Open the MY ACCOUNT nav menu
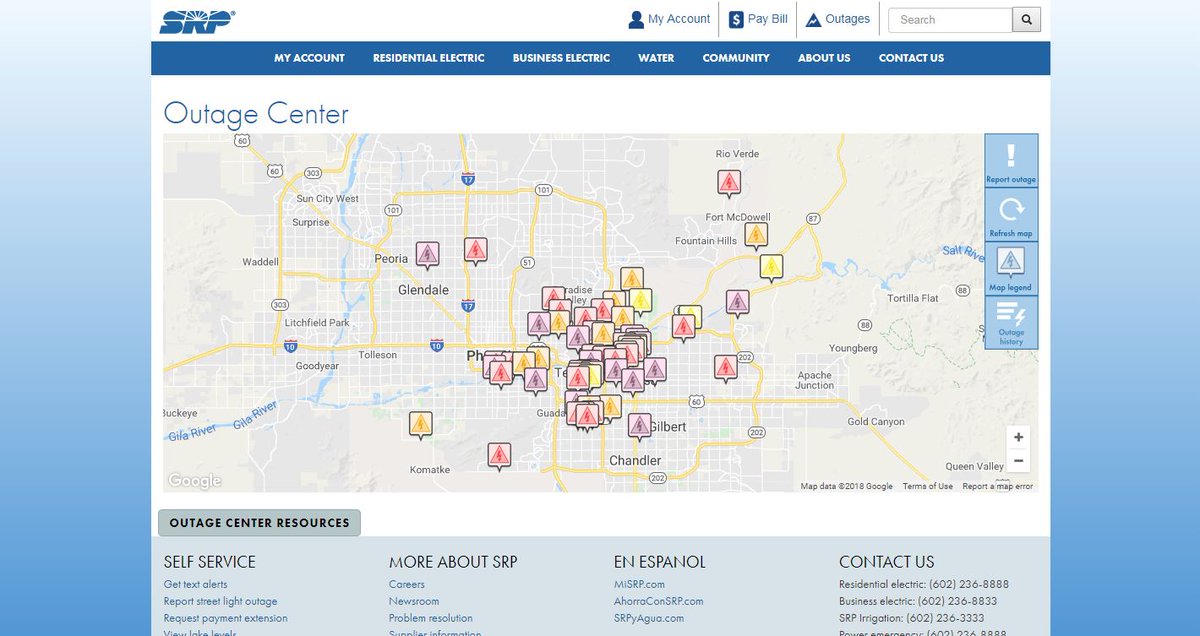 309,58
